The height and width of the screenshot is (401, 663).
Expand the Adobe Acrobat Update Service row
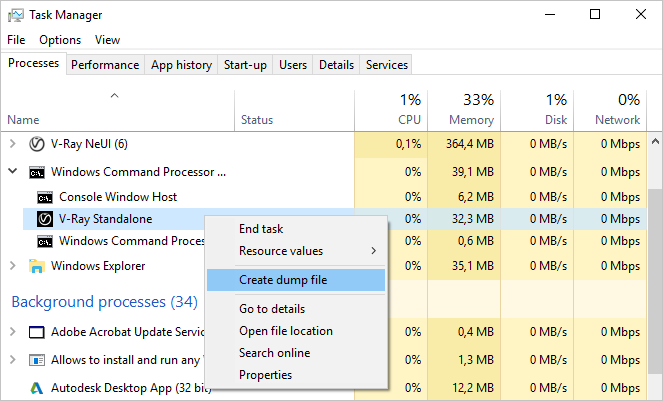click(x=13, y=332)
